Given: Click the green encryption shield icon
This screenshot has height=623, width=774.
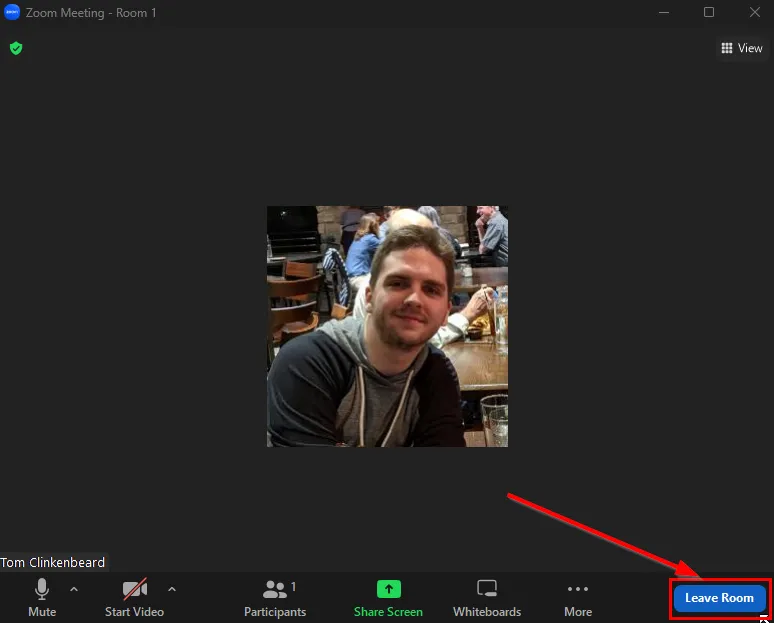Looking at the screenshot, I should pyautogui.click(x=16, y=48).
